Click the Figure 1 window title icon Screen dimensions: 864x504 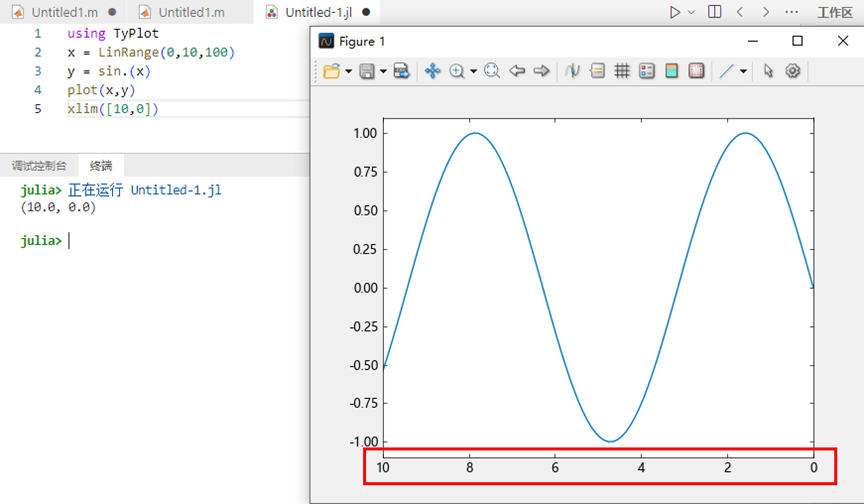326,41
